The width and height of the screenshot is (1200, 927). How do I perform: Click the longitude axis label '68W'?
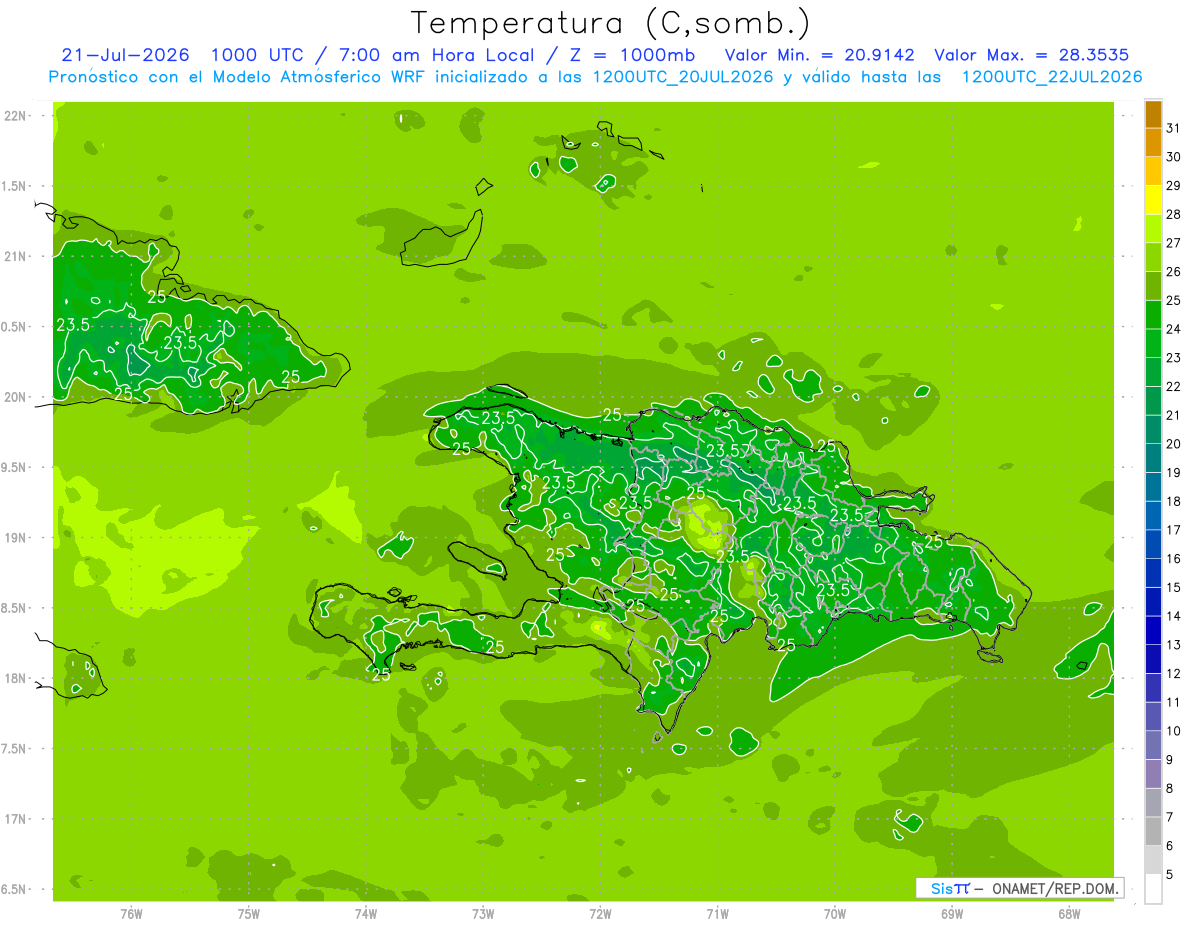click(1069, 913)
